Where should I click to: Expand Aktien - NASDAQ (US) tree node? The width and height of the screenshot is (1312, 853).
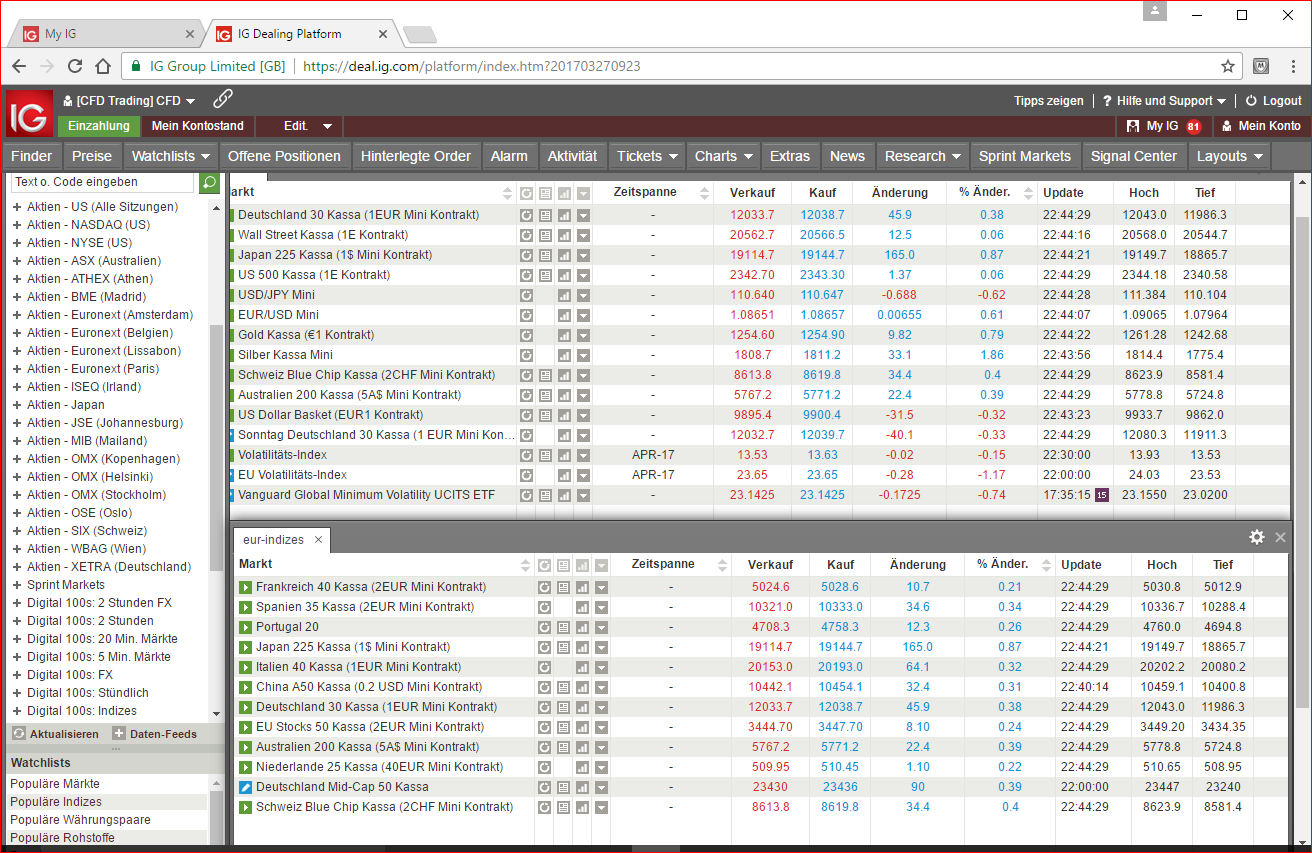pos(17,225)
